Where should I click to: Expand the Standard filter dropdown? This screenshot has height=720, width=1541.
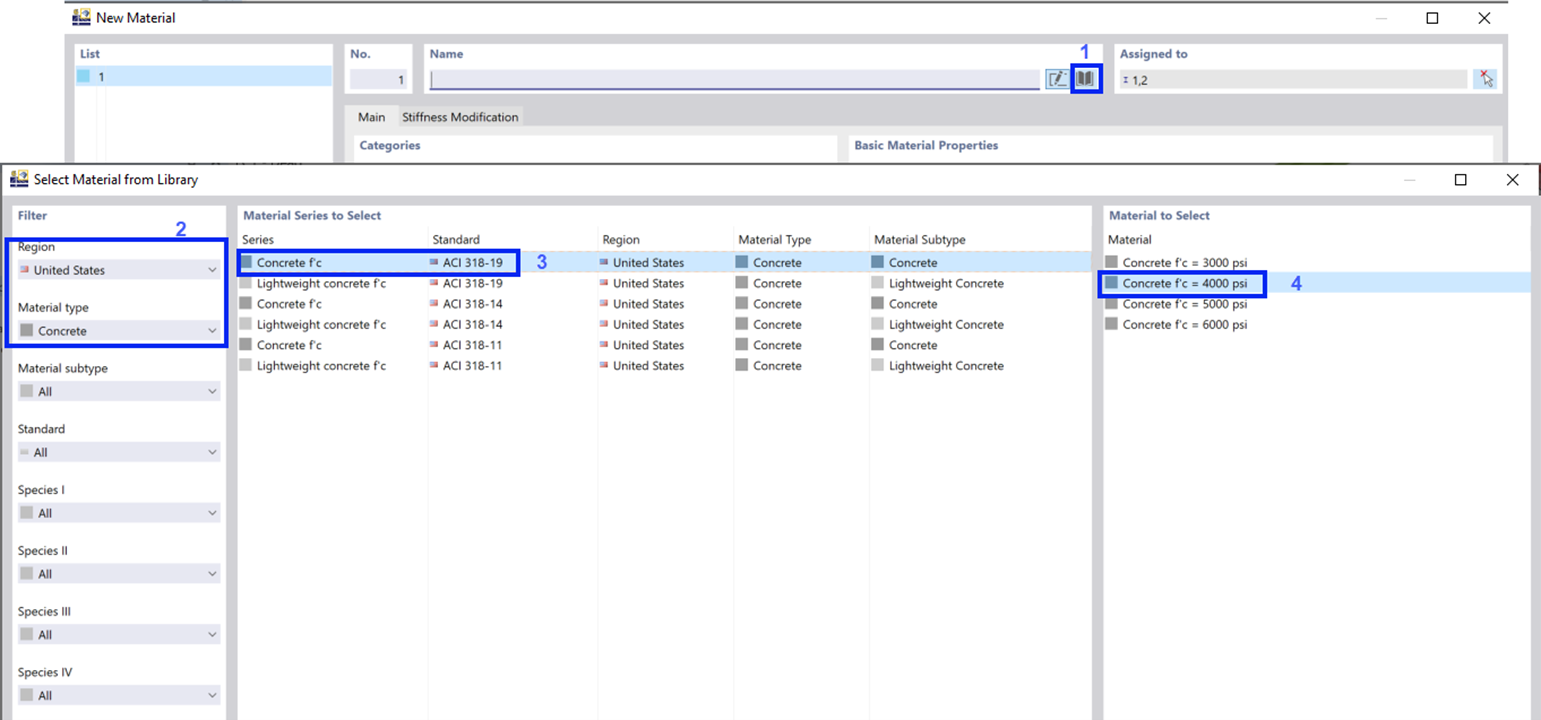point(119,452)
